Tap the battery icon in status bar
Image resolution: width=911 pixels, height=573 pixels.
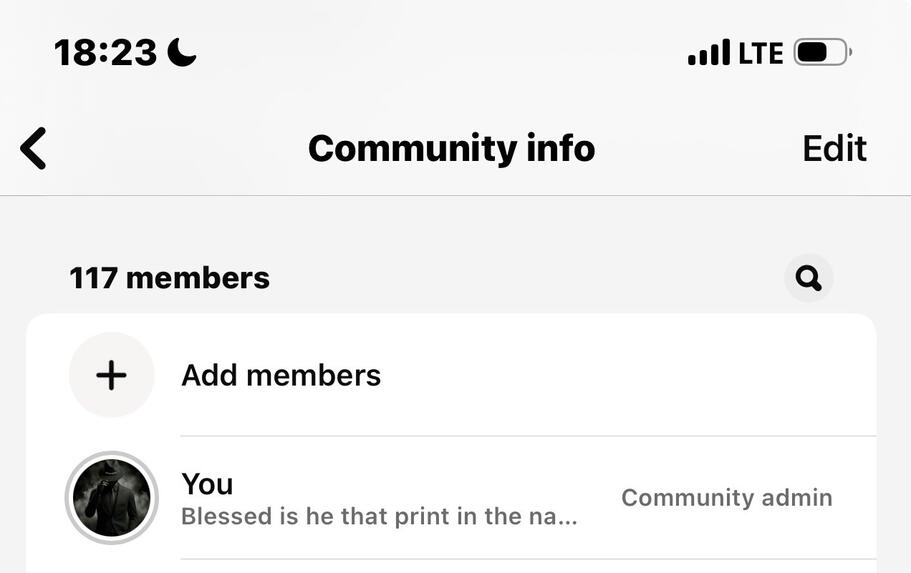[x=823, y=52]
